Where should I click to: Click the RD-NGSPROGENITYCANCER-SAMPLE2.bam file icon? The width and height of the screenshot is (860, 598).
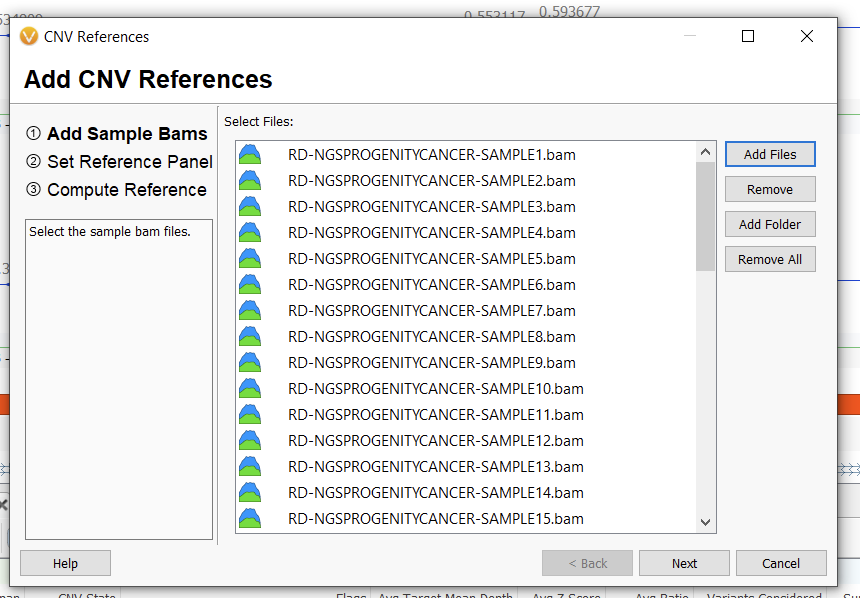click(249, 181)
